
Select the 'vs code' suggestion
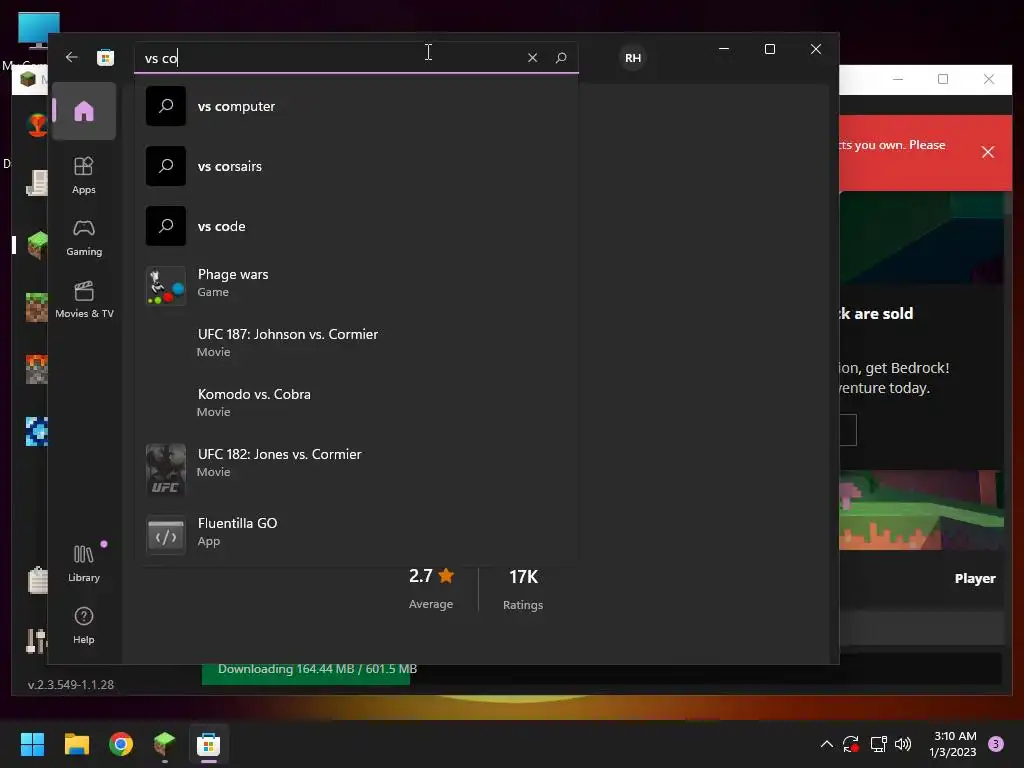click(x=356, y=226)
